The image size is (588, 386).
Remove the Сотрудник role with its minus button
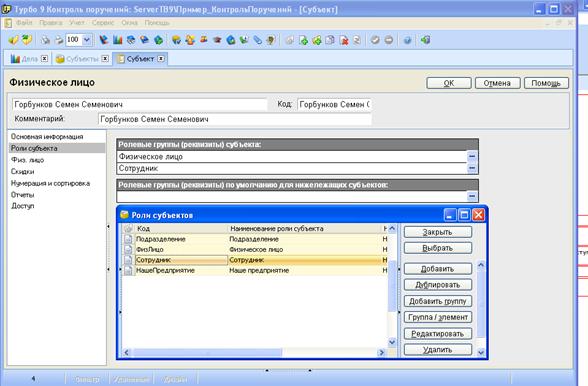(472, 168)
